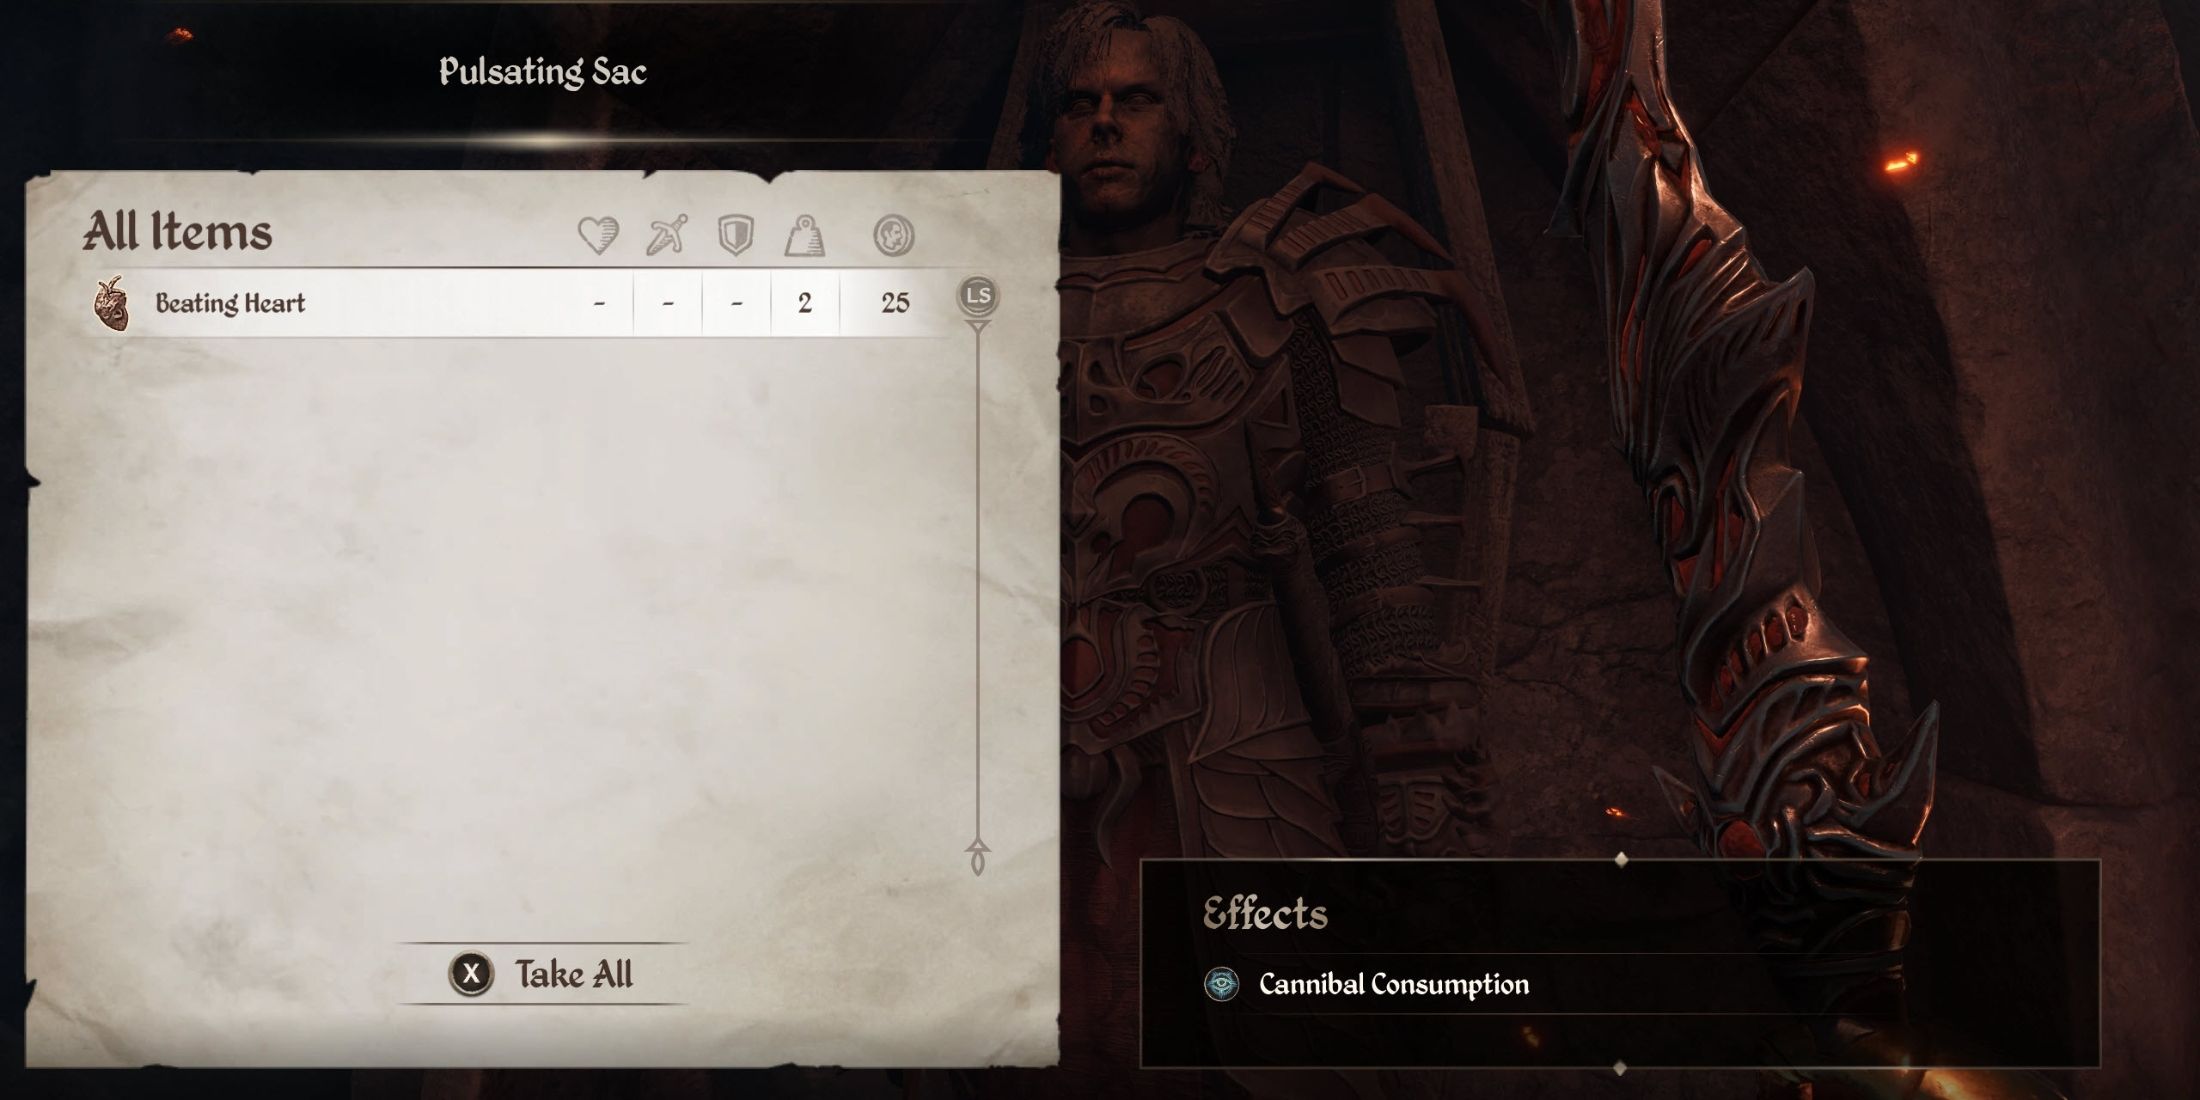
Task: Click the LS stick scroll indicator
Action: coord(978,296)
